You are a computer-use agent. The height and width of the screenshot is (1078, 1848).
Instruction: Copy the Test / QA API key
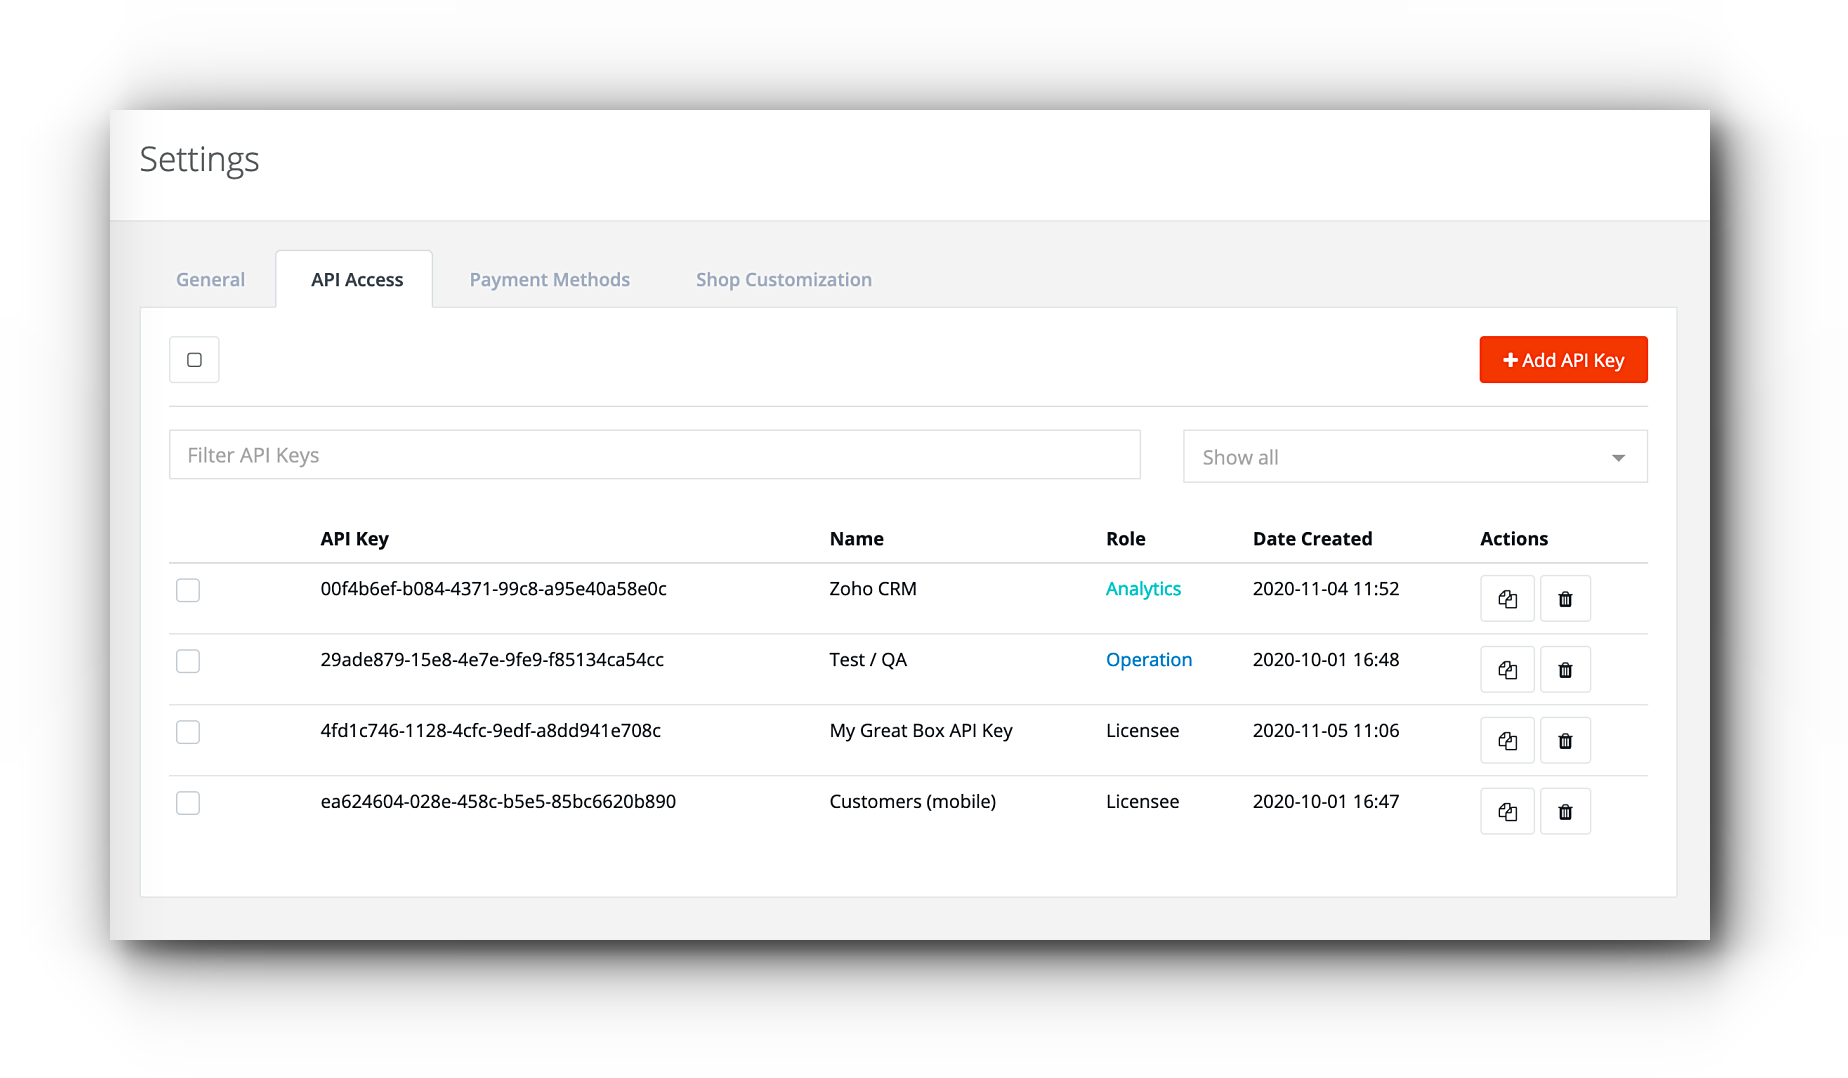click(1507, 670)
